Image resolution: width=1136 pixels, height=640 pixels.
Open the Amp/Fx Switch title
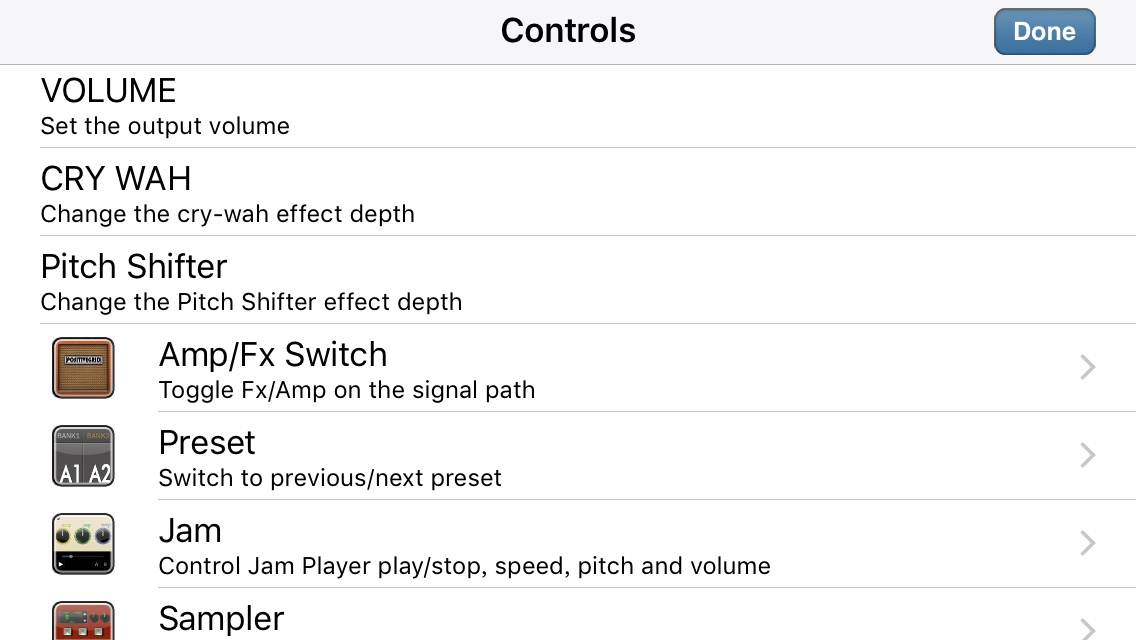click(273, 354)
